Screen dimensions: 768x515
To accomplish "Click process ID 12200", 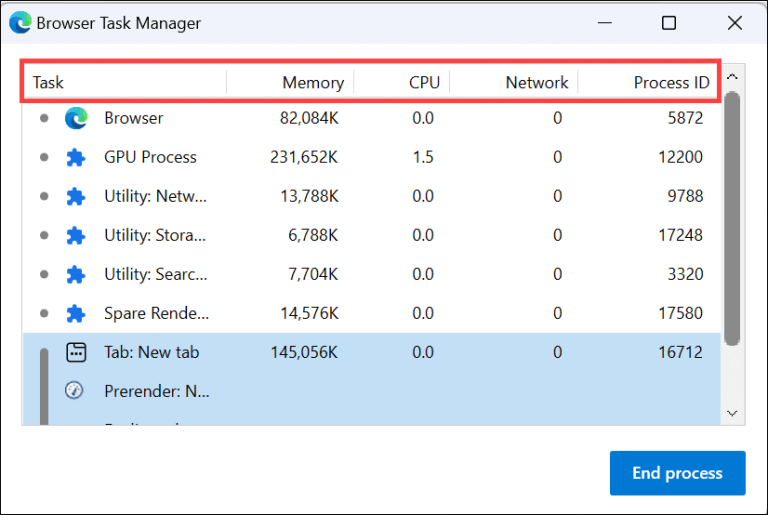I will coord(680,157).
